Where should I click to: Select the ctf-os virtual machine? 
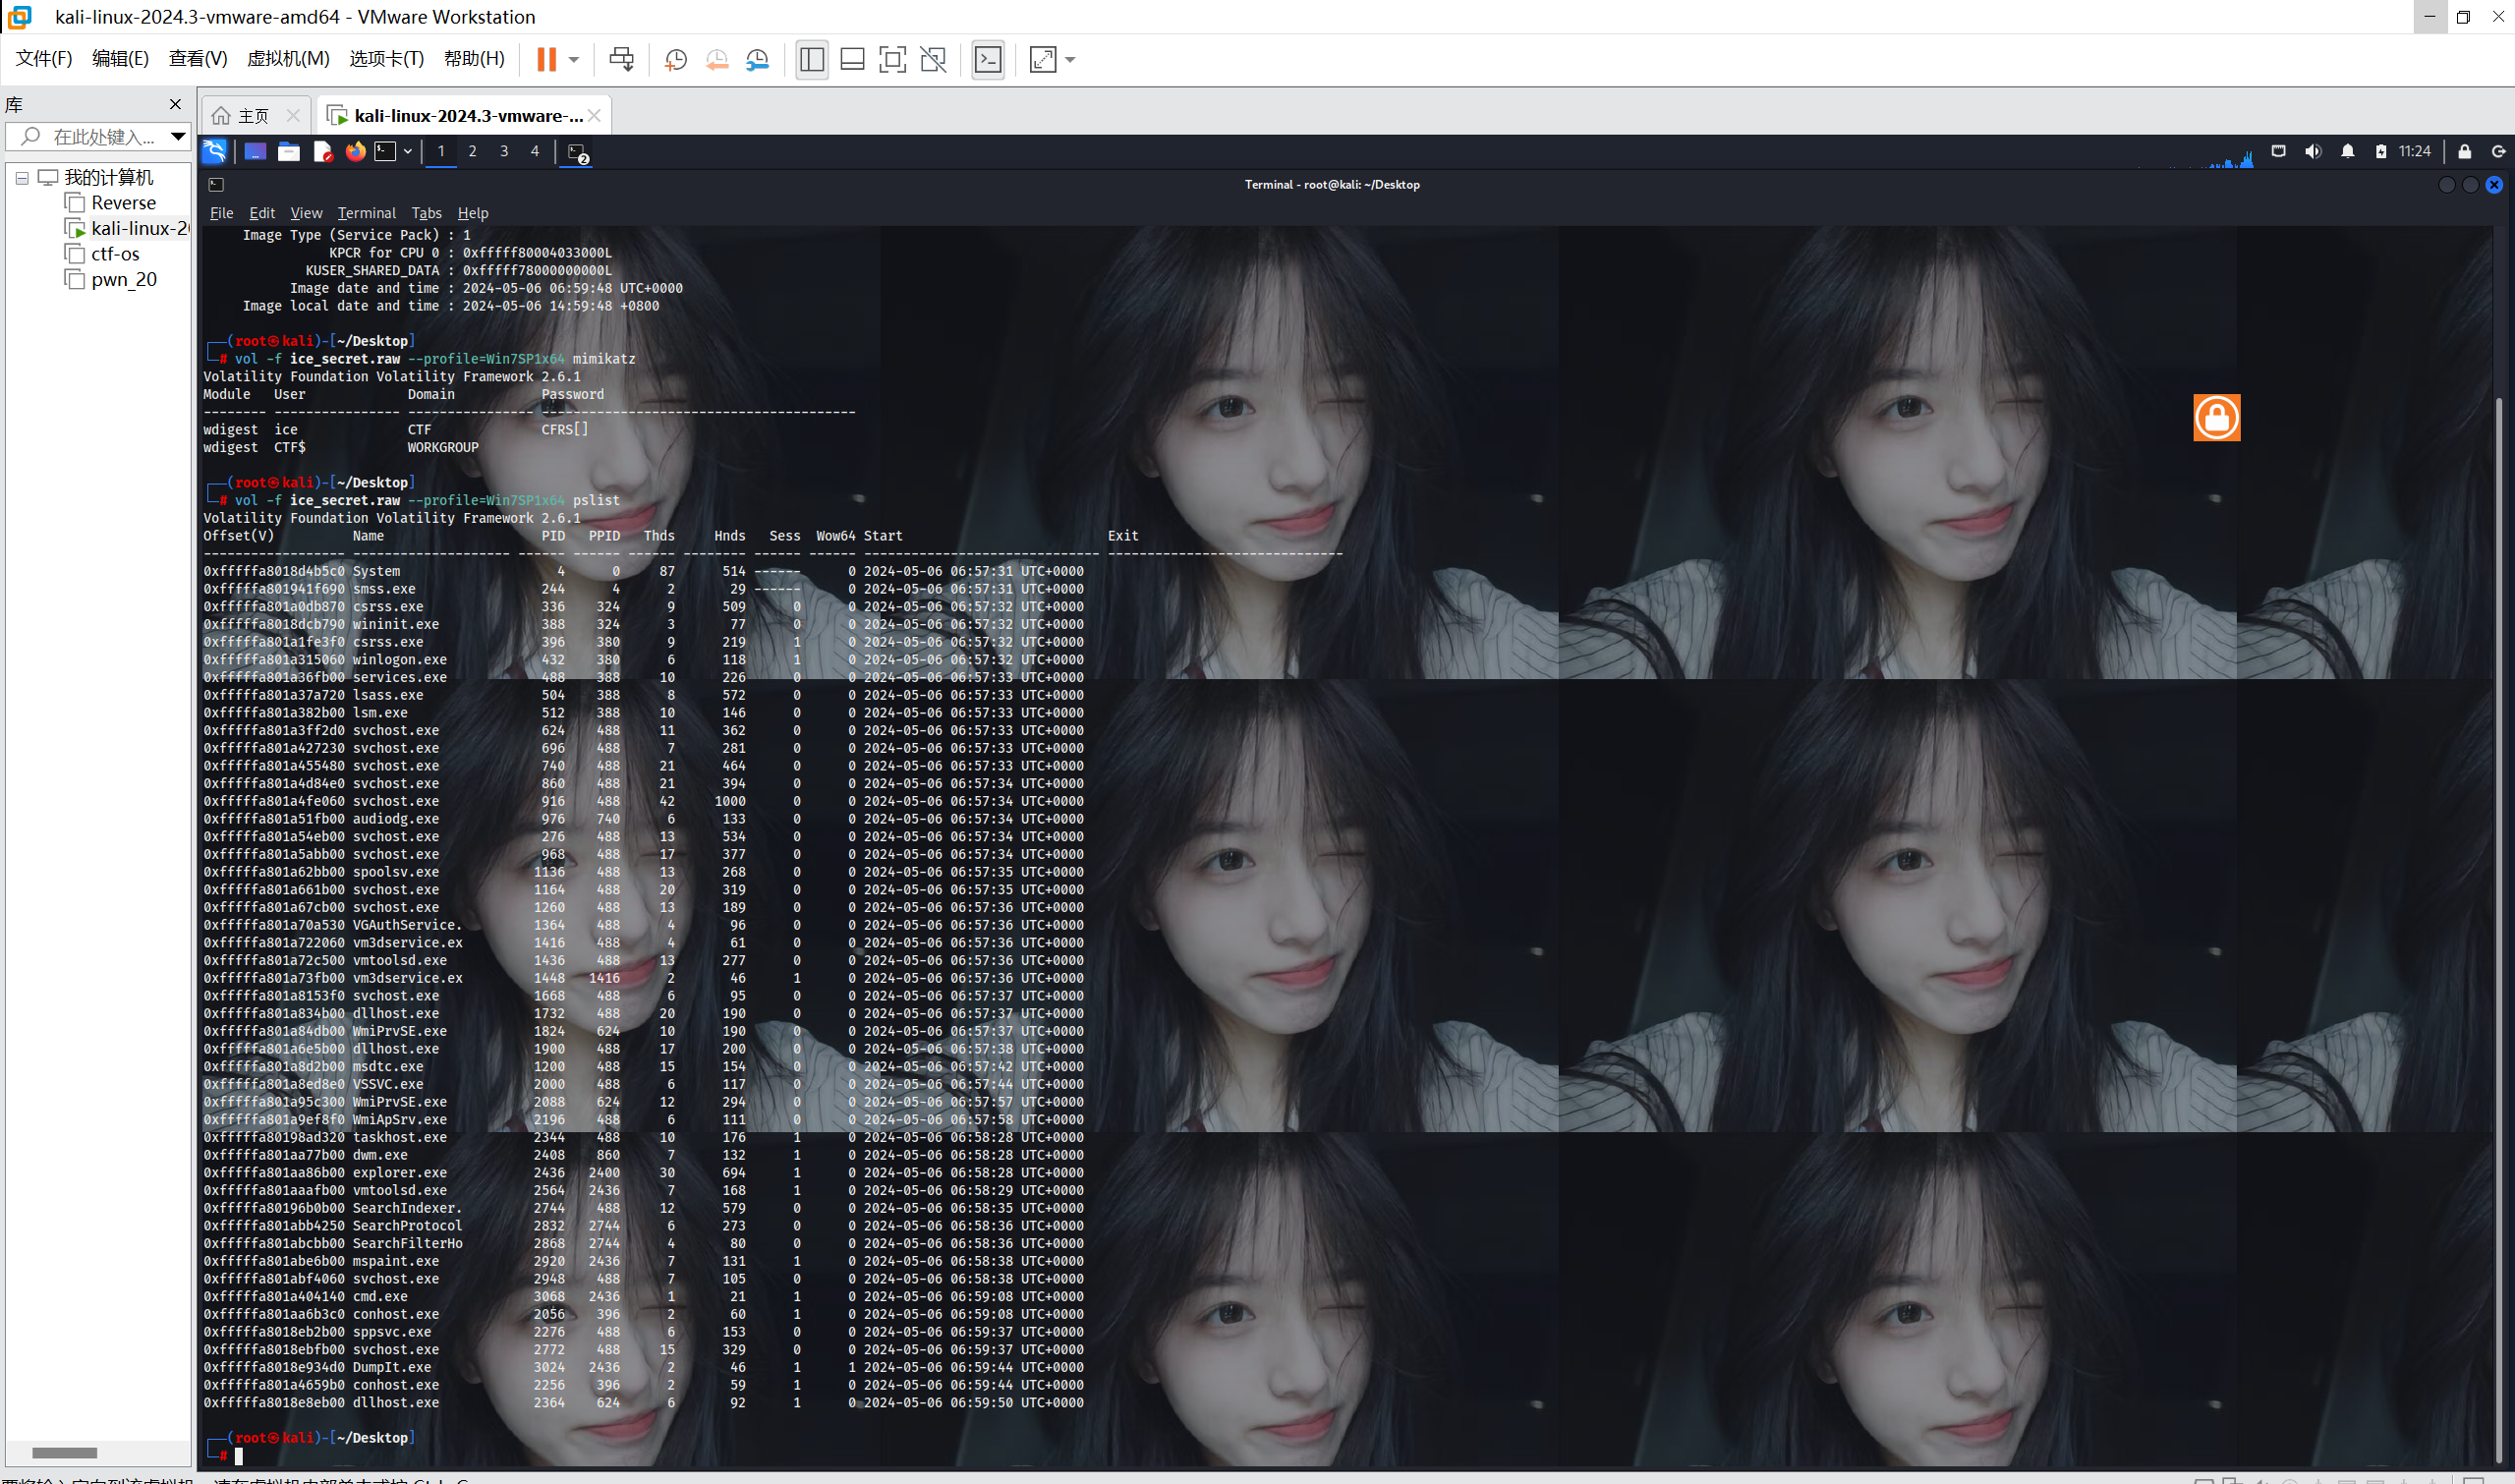pos(115,254)
